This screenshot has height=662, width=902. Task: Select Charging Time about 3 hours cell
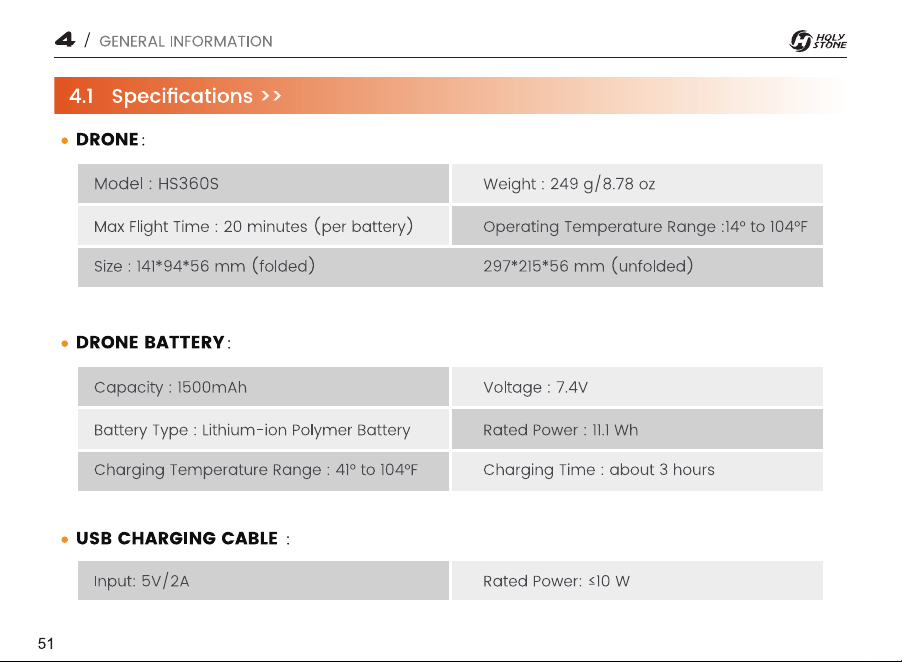637,471
